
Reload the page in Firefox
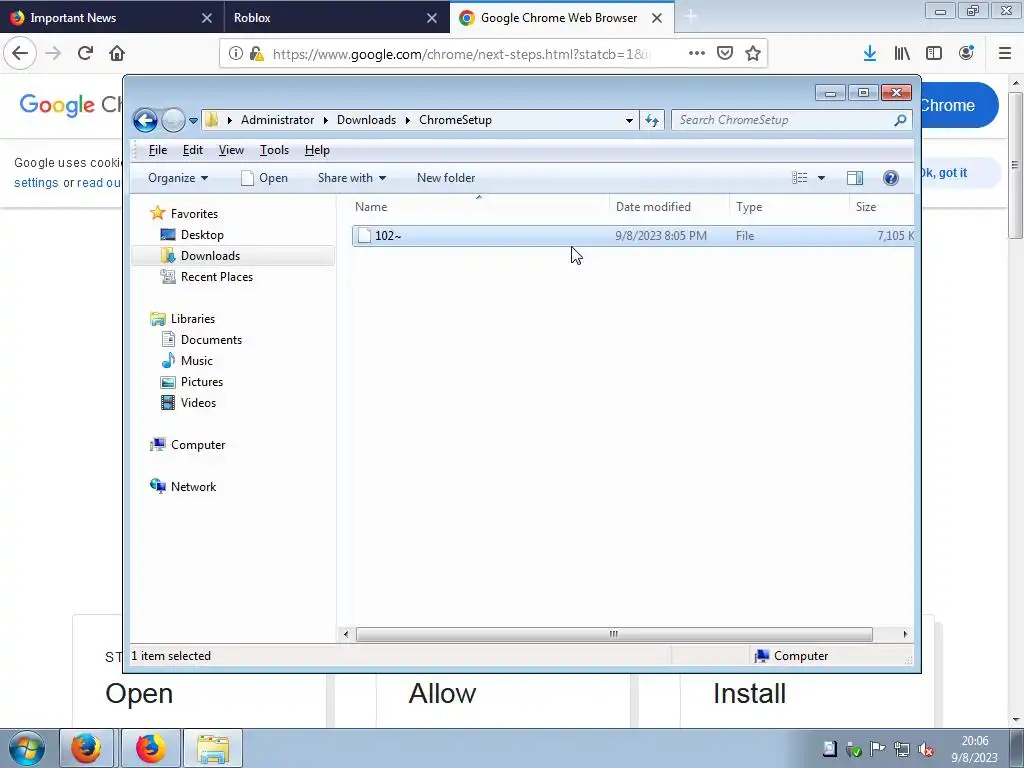click(x=85, y=54)
